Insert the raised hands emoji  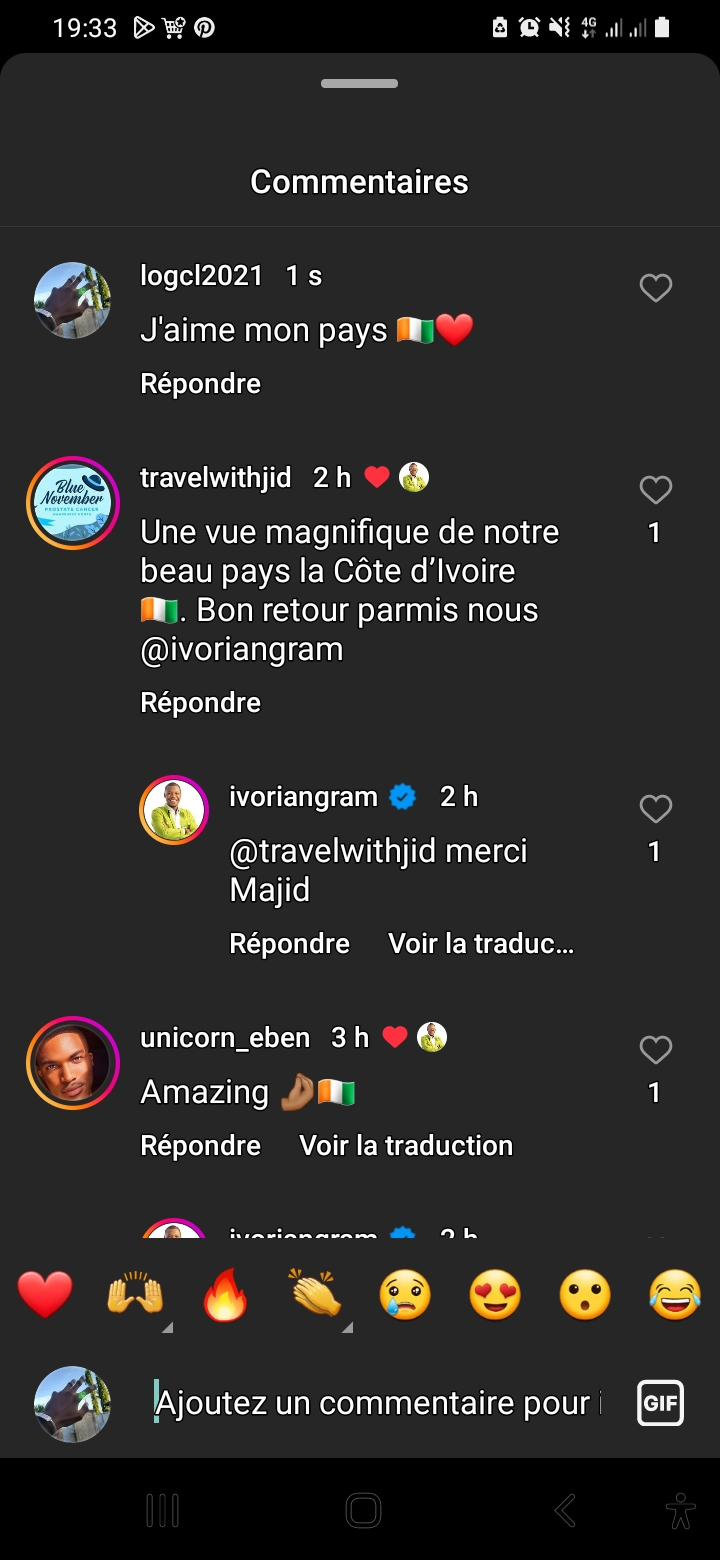(x=135, y=1295)
